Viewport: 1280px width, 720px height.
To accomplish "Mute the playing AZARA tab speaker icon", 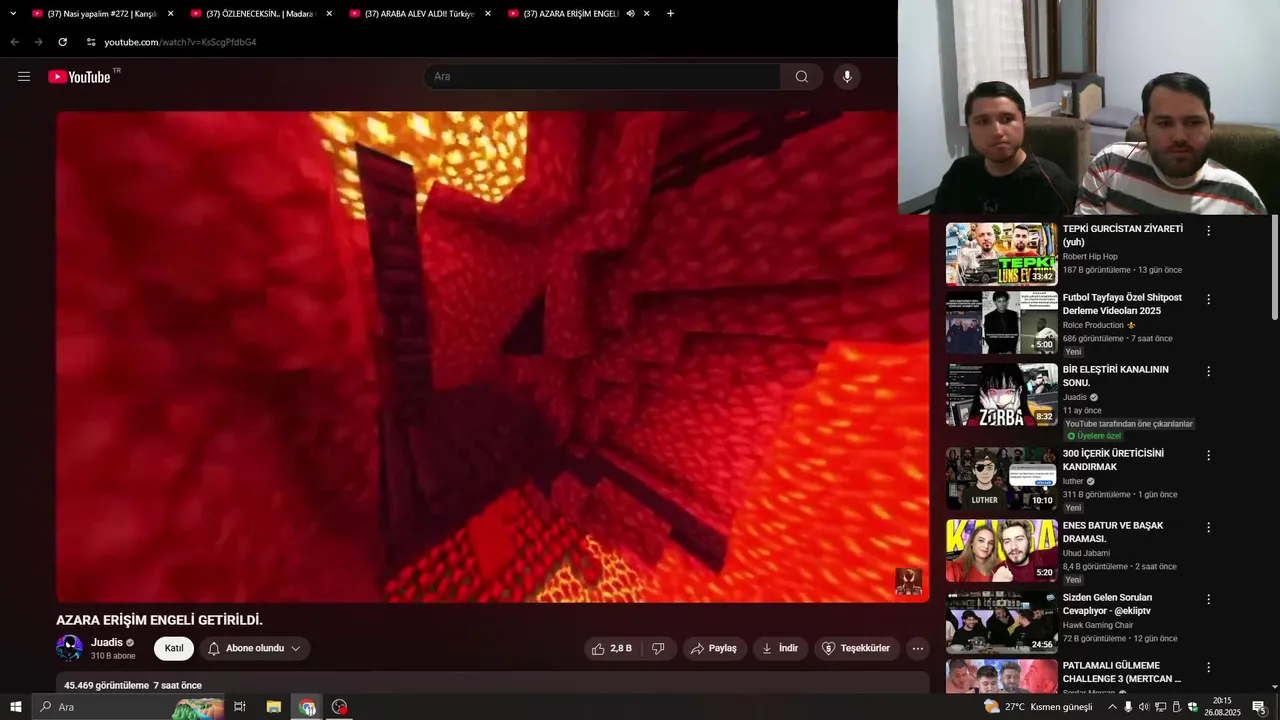I will tap(631, 13).
